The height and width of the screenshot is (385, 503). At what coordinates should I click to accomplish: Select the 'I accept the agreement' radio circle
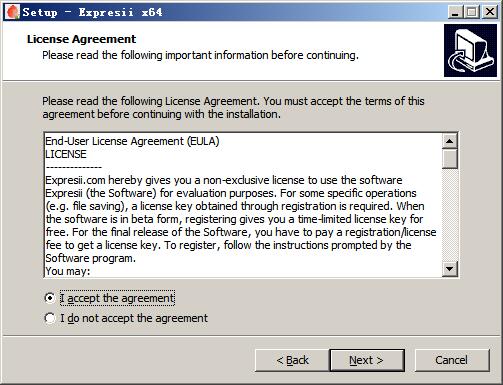click(x=50, y=298)
